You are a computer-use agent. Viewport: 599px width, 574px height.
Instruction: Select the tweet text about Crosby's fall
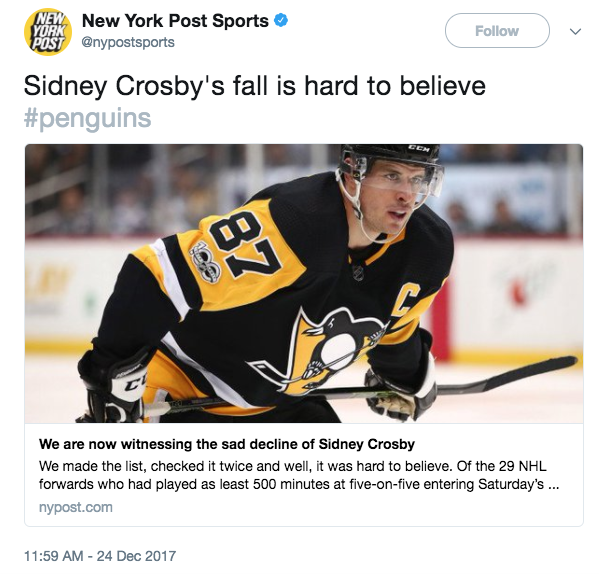(x=254, y=86)
